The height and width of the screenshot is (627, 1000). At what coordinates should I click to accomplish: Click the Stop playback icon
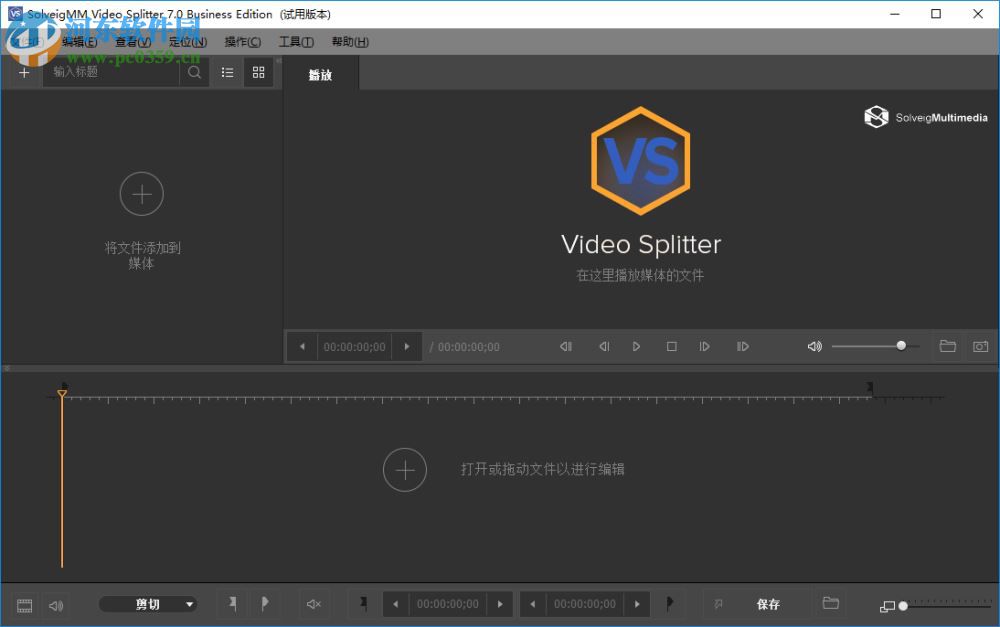pyautogui.click(x=671, y=346)
